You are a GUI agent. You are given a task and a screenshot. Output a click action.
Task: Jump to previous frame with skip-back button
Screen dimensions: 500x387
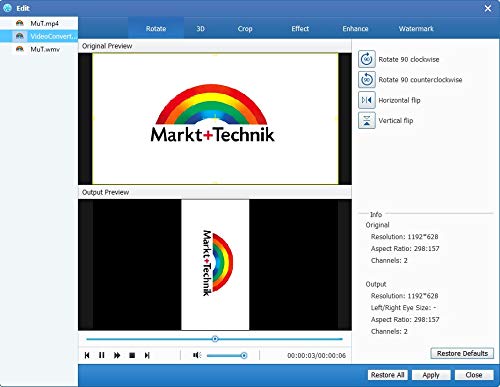87,355
